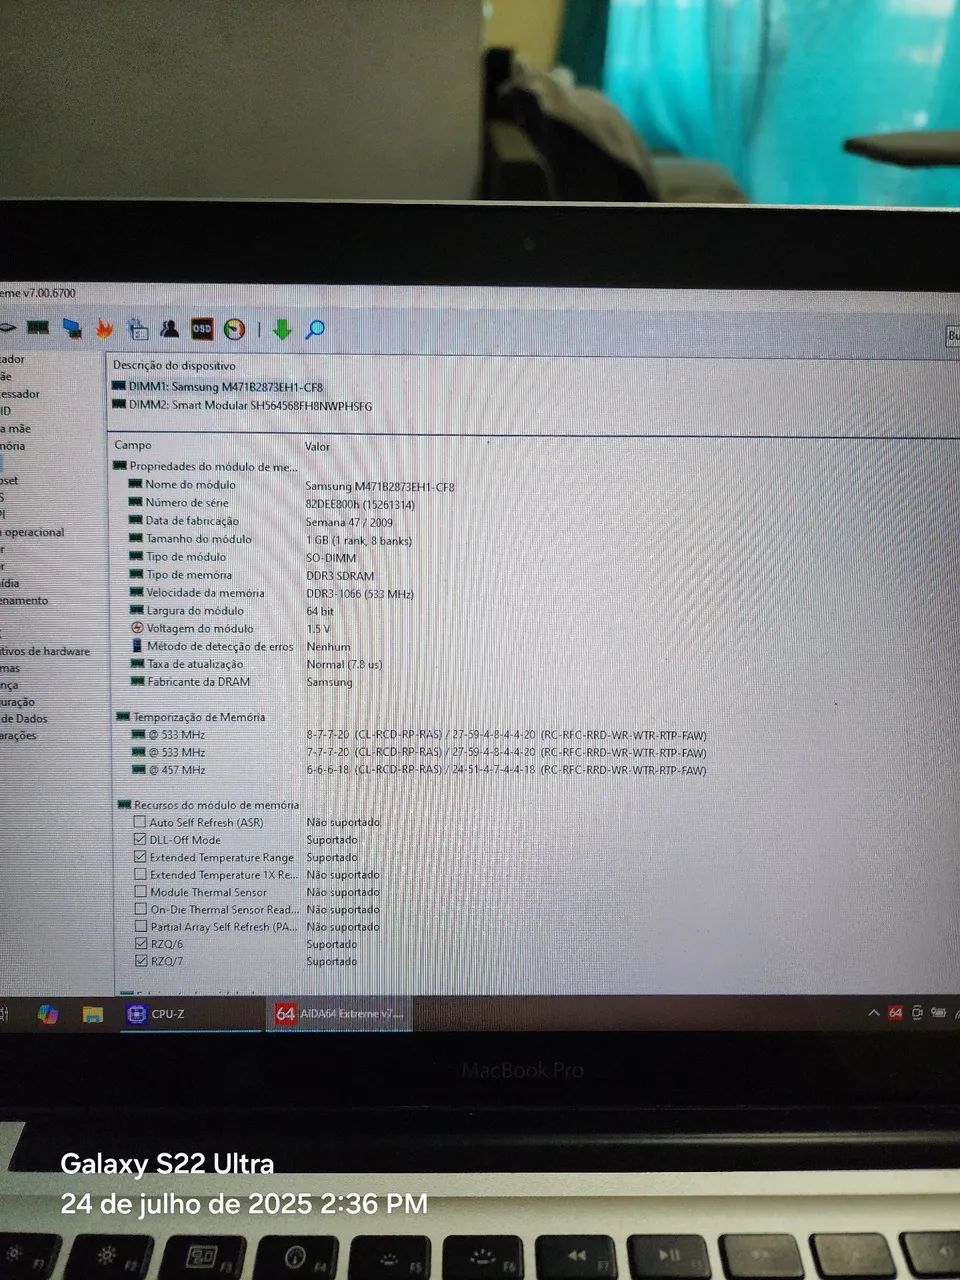Toggle the DLL-Off Mode checkbox
This screenshot has height=1280, width=960.
pos(140,840)
